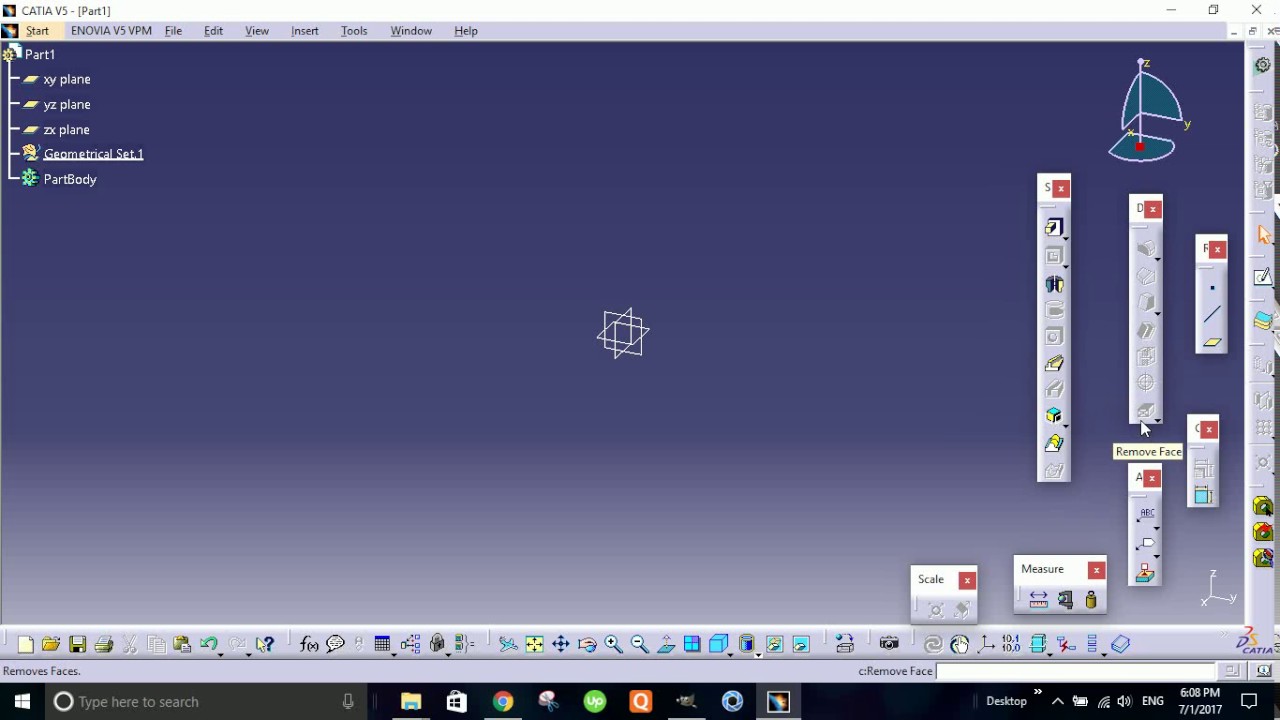
Task: Open the Insert menu
Action: click(305, 31)
